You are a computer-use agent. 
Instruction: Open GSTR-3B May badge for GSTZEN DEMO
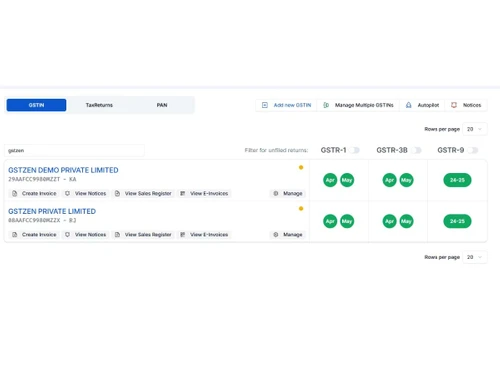(406, 180)
